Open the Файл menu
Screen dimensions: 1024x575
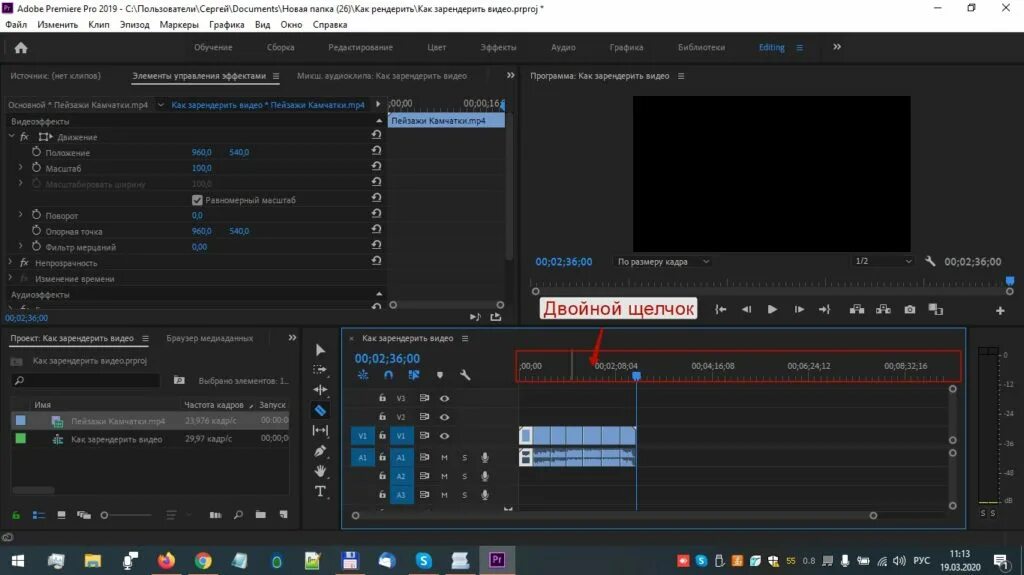(x=16, y=25)
